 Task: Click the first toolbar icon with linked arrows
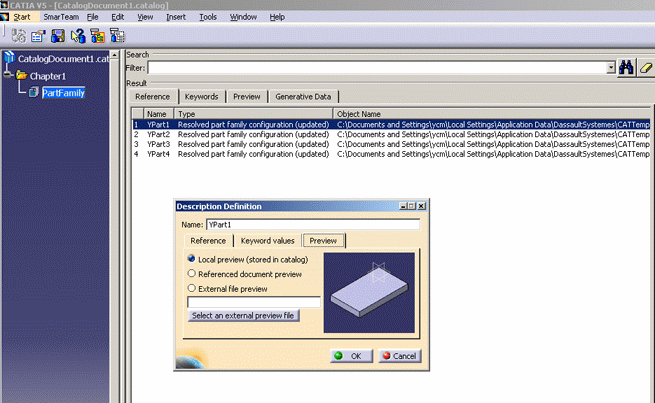(19, 36)
